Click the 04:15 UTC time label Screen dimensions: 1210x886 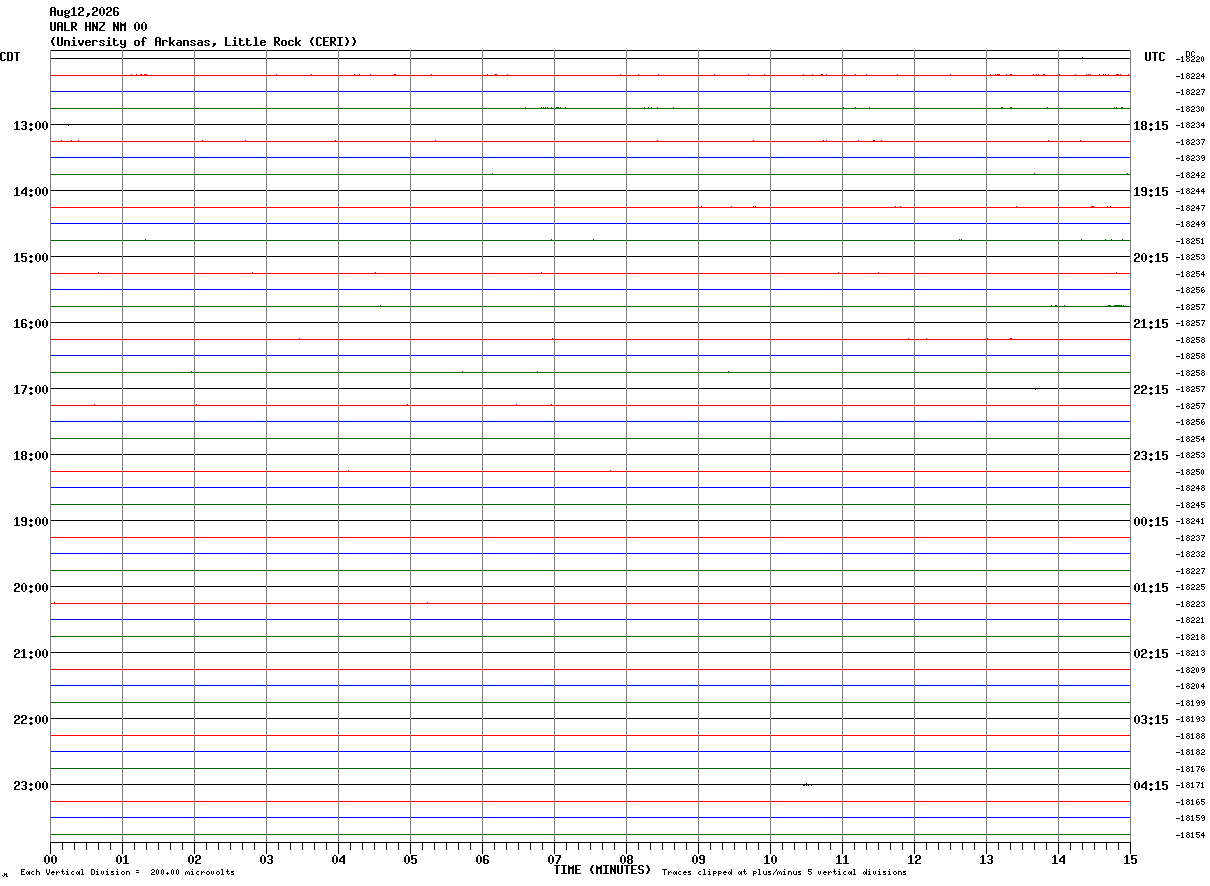coord(1150,785)
